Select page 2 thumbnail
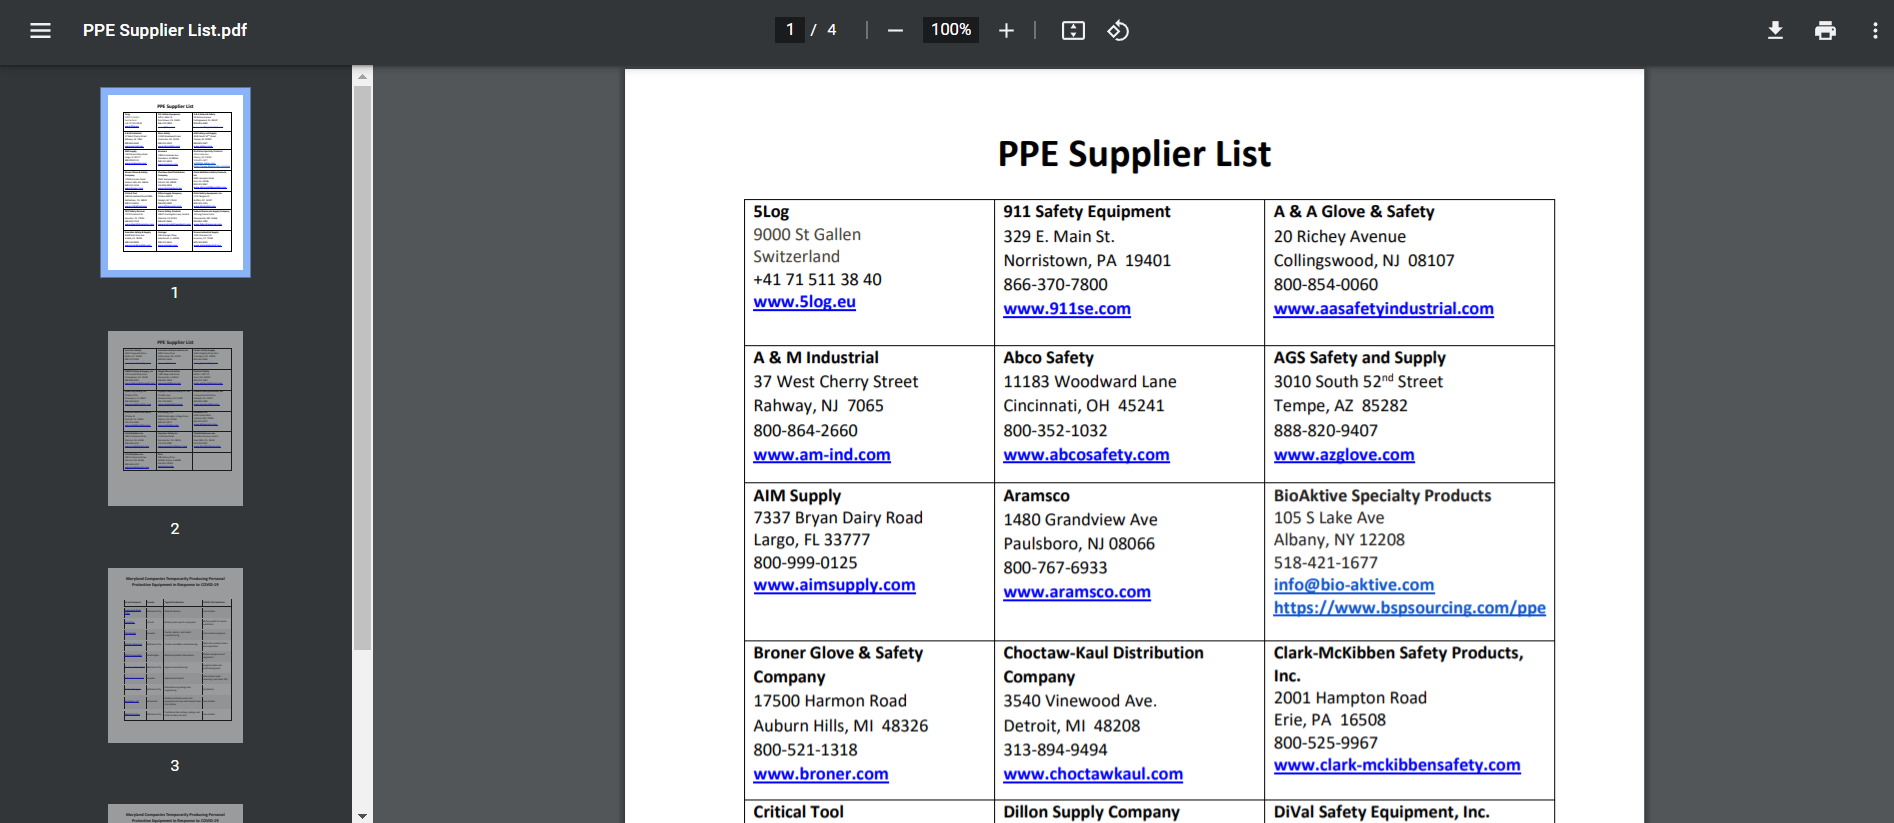Screen dimensions: 1894x823 (x=175, y=418)
